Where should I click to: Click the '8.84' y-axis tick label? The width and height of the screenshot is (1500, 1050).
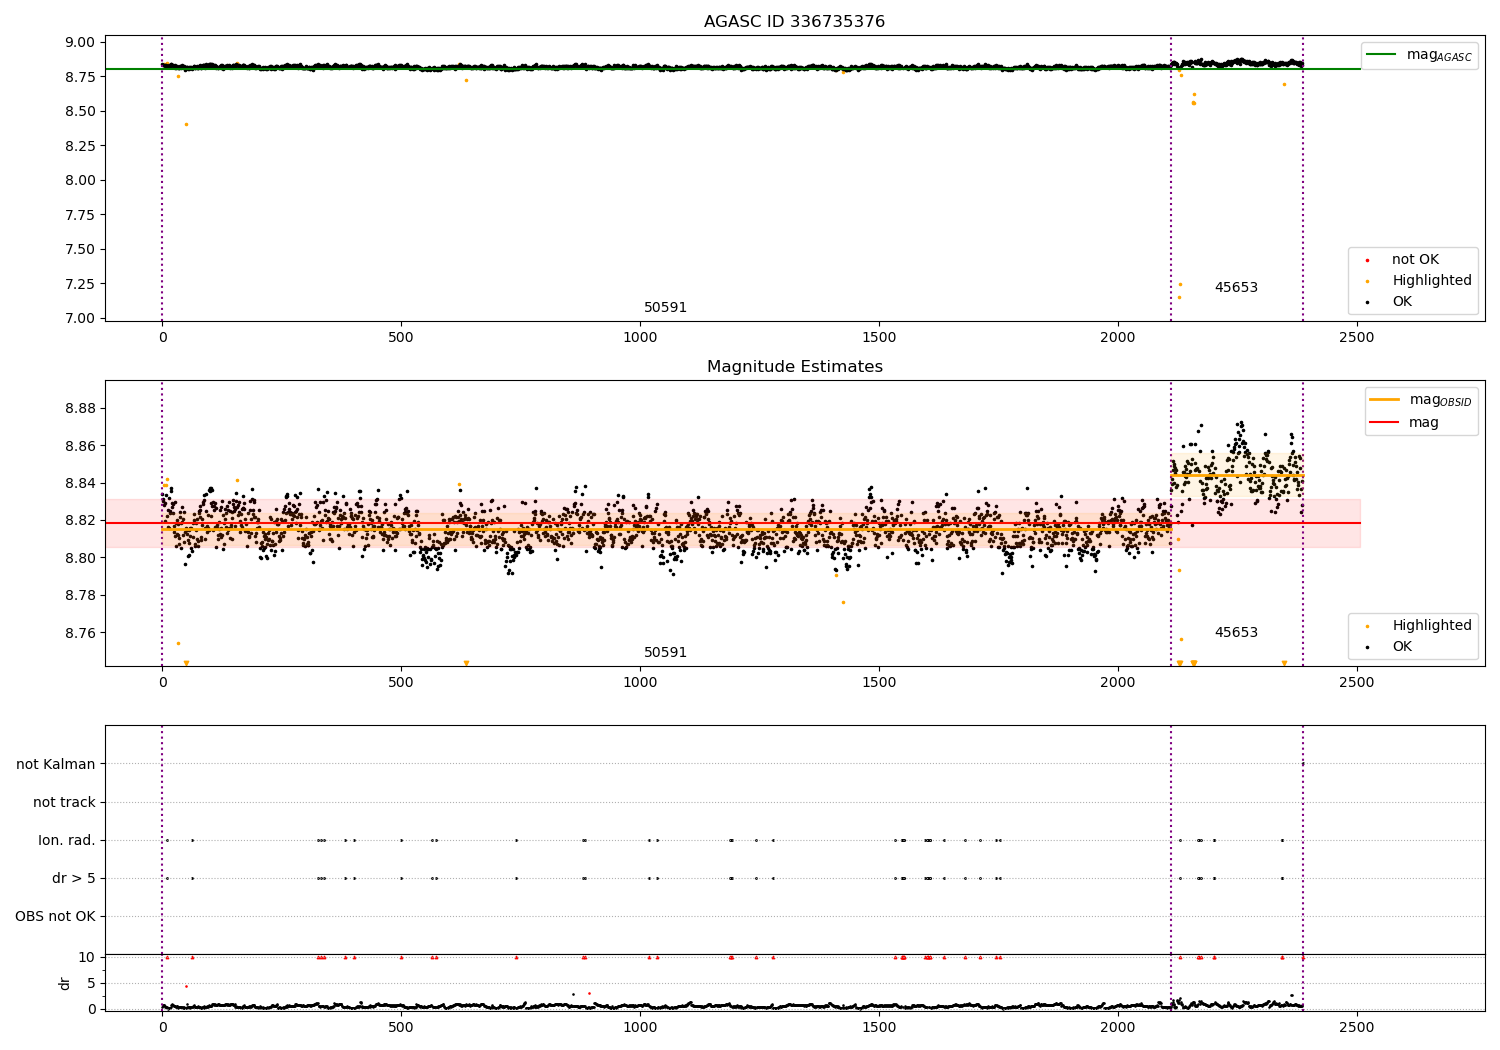coord(81,483)
